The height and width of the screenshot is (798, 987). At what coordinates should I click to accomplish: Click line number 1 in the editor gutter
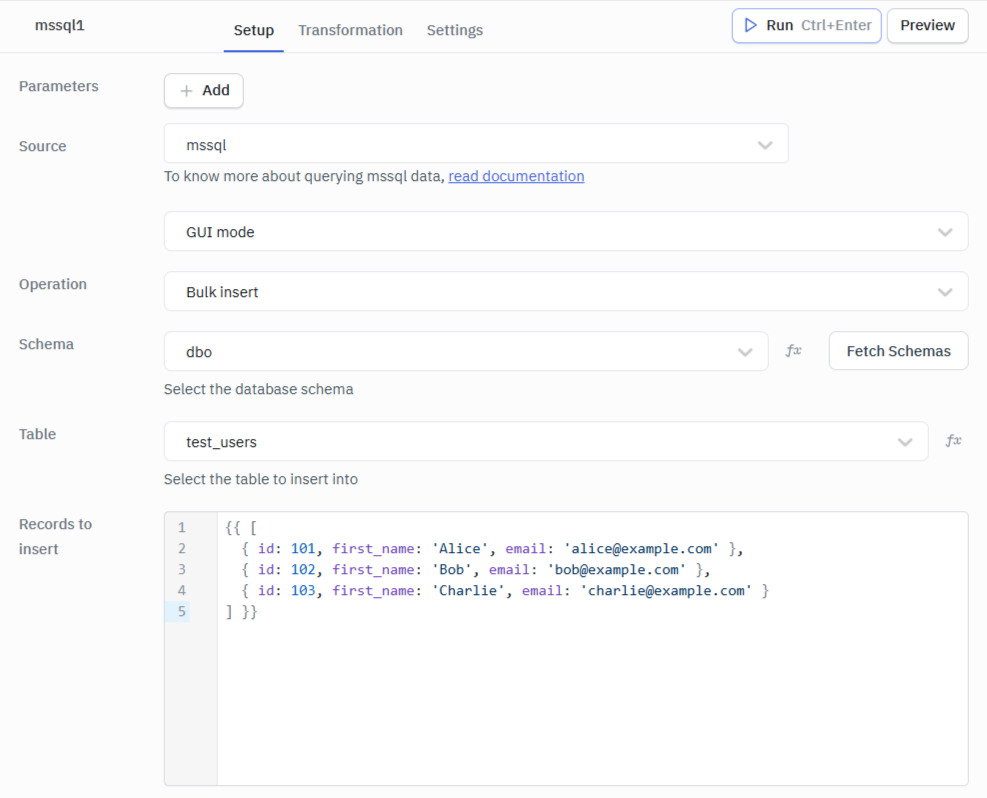pyautogui.click(x=181, y=527)
